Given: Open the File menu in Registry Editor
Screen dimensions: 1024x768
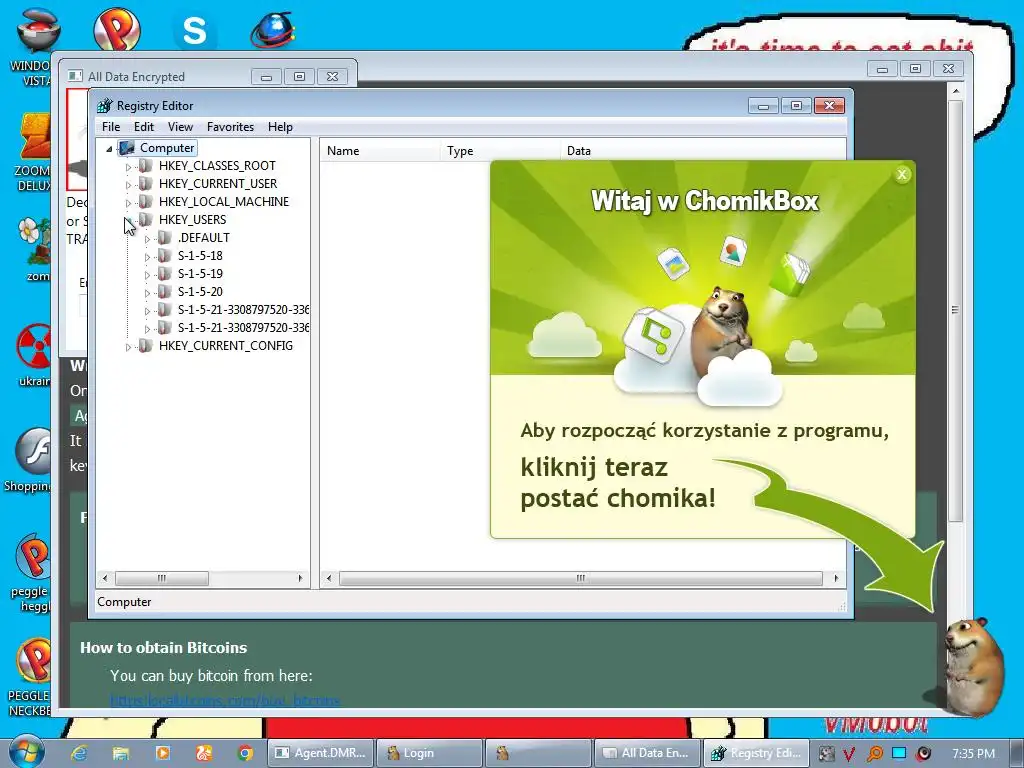Looking at the screenshot, I should (111, 127).
